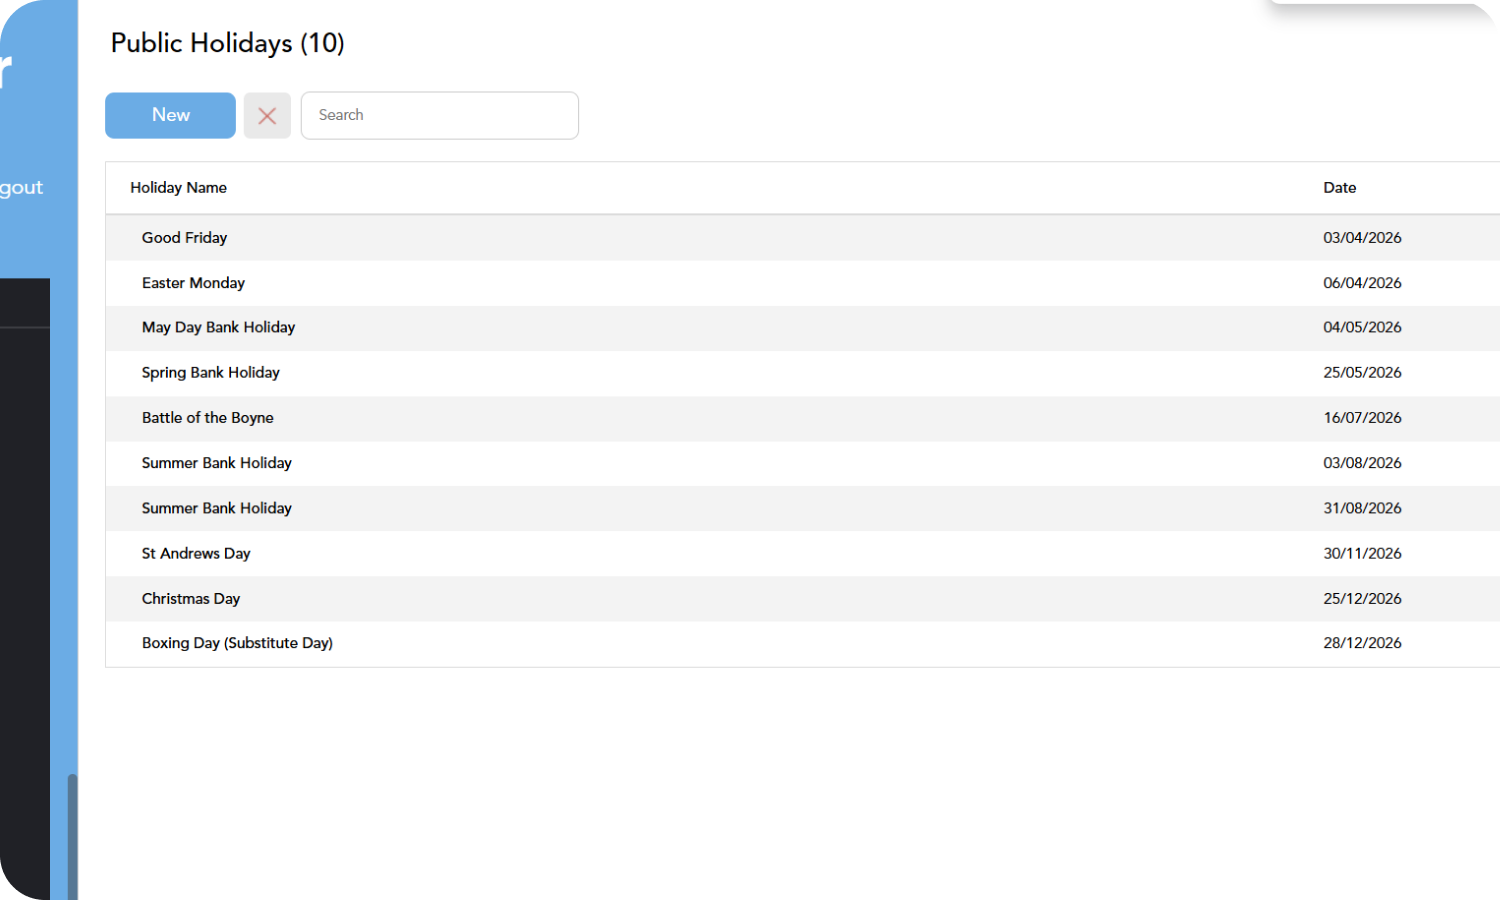Sort by Date column header
Image resolution: width=1500 pixels, height=900 pixels.
coord(1340,188)
